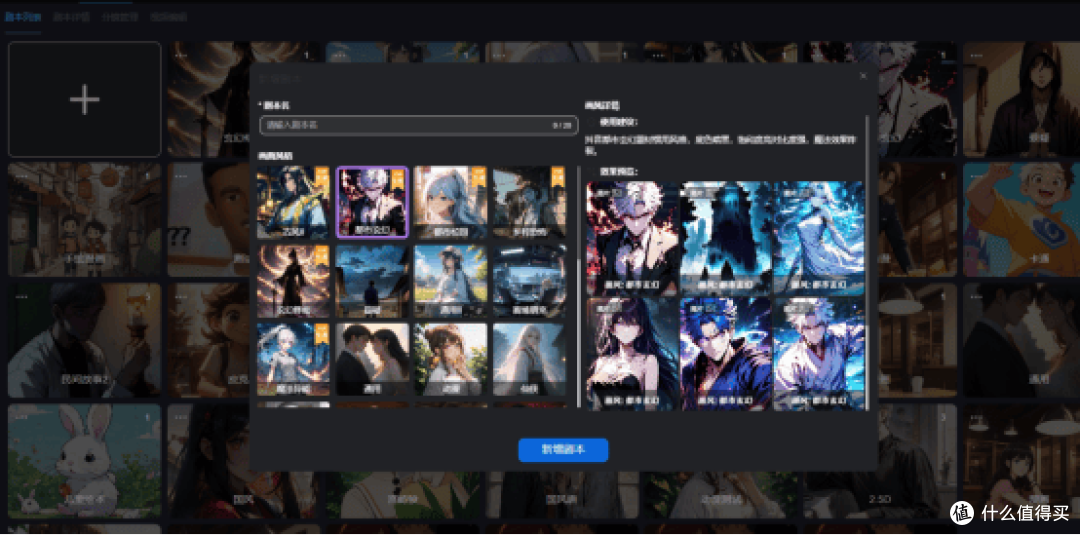Viewport: 1080px width, 536px height.
Task: Open three-dot menu on man-with-glasses lamp card
Action: pyautogui.click(x=21, y=296)
